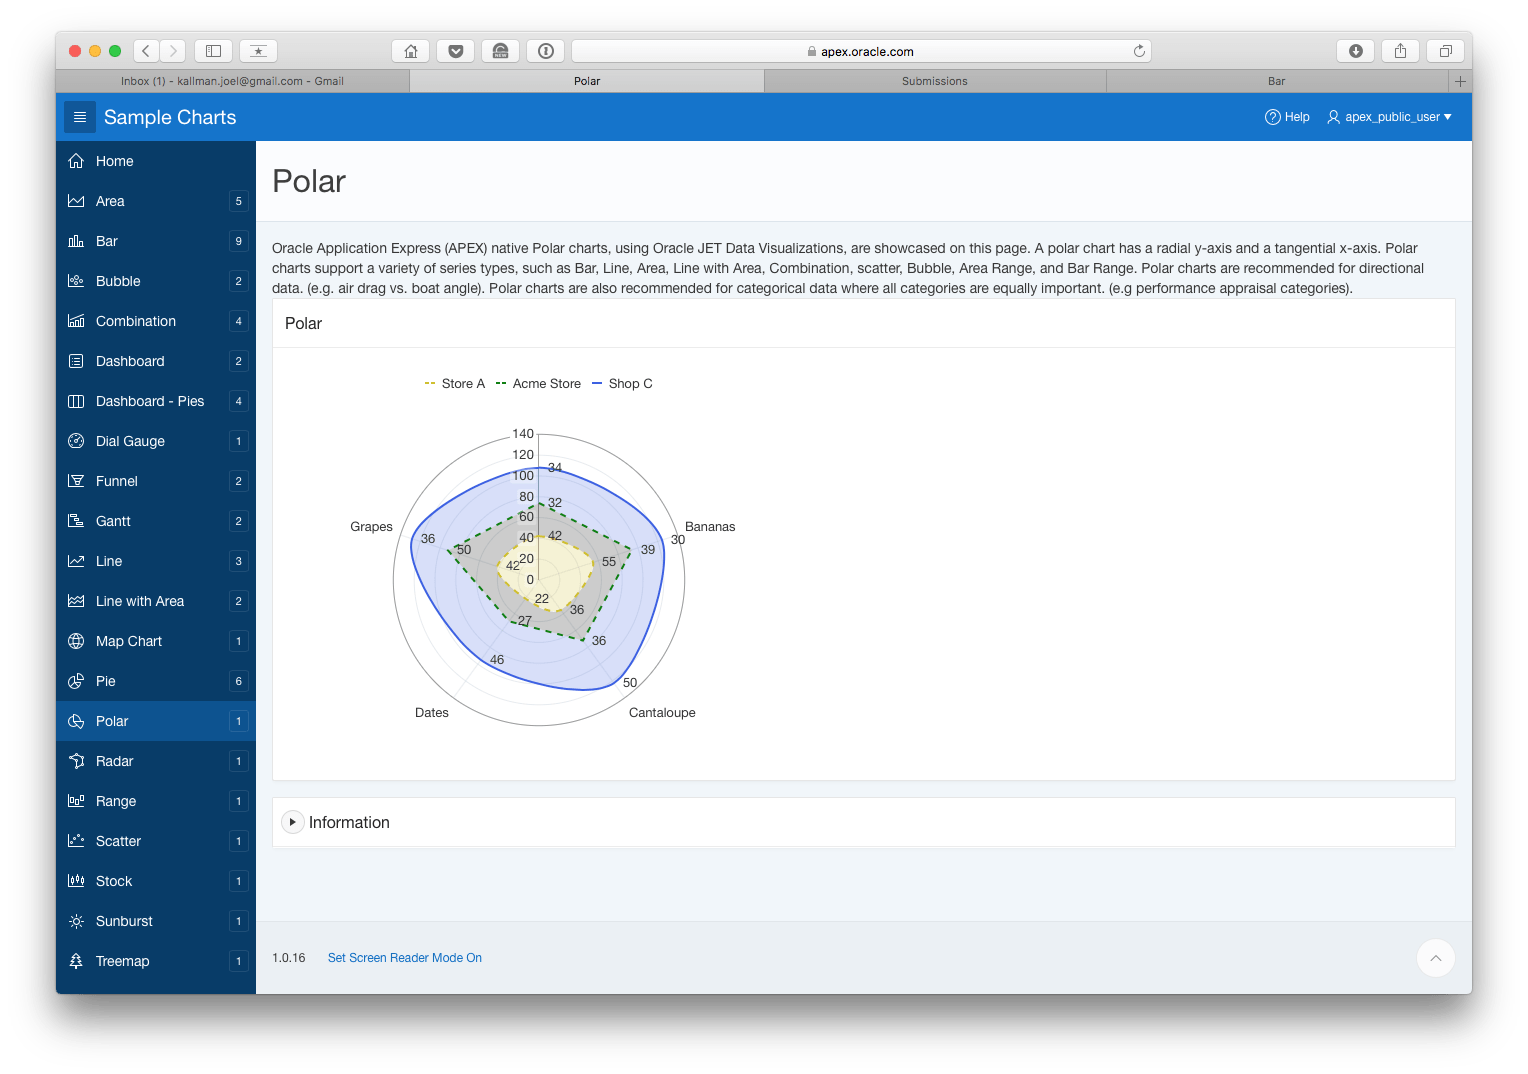Open the Combination menu entry
1528x1074 pixels.
(156, 321)
